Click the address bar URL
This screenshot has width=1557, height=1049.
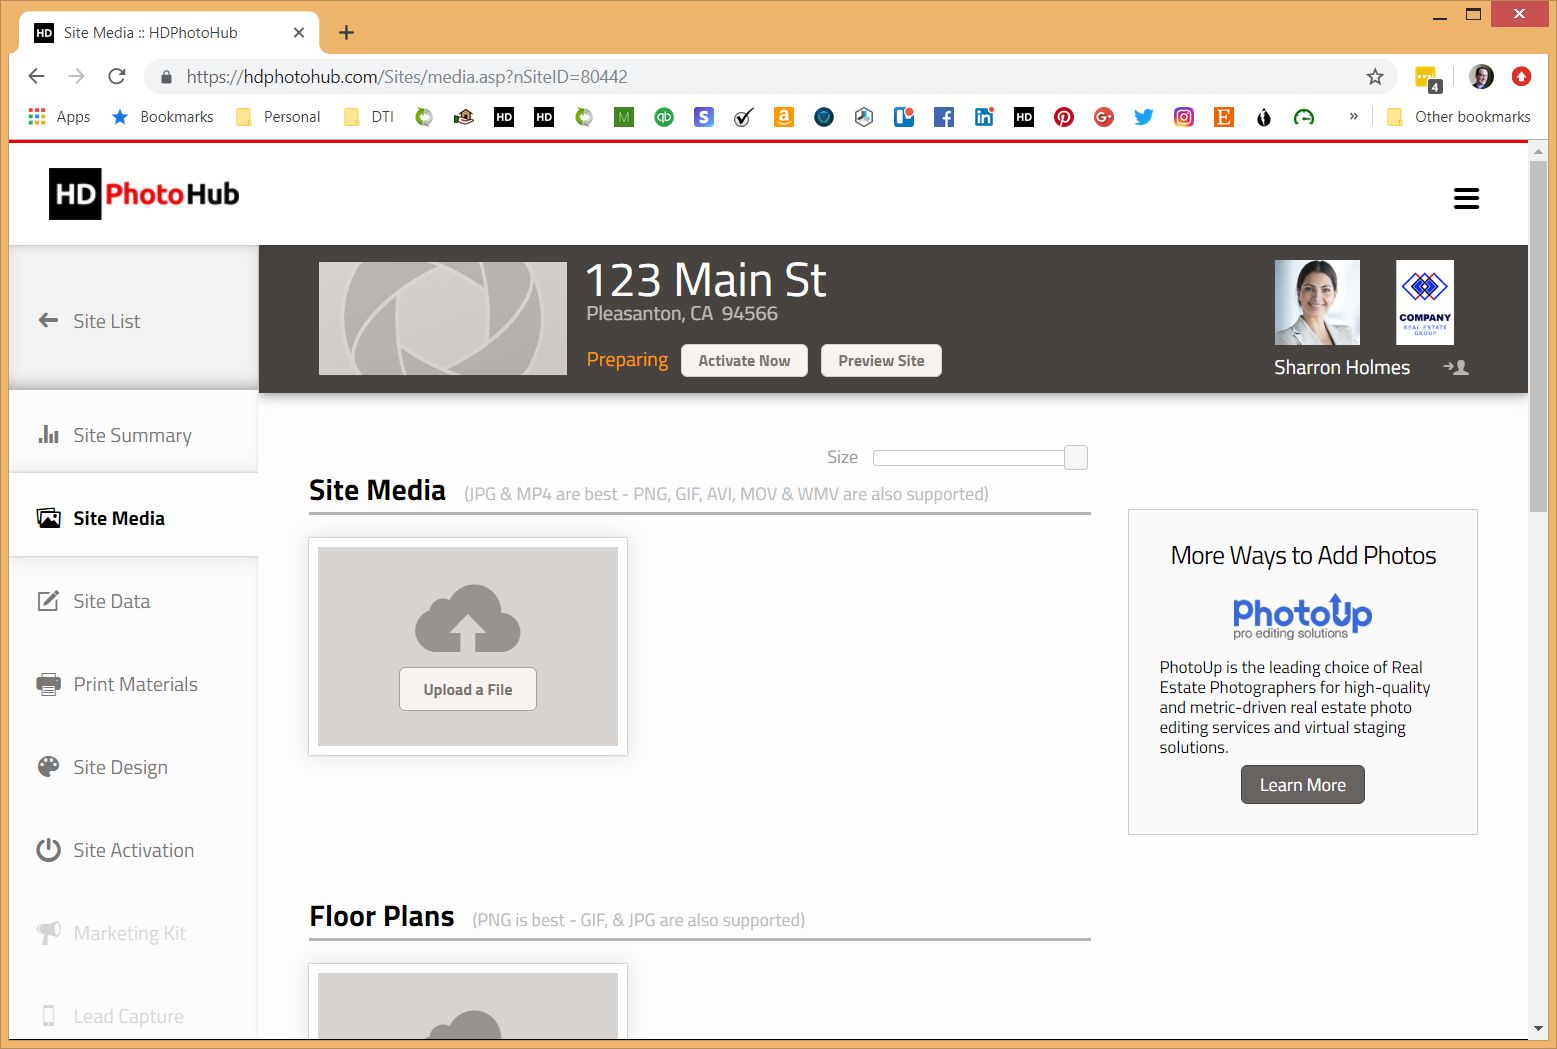coord(407,76)
